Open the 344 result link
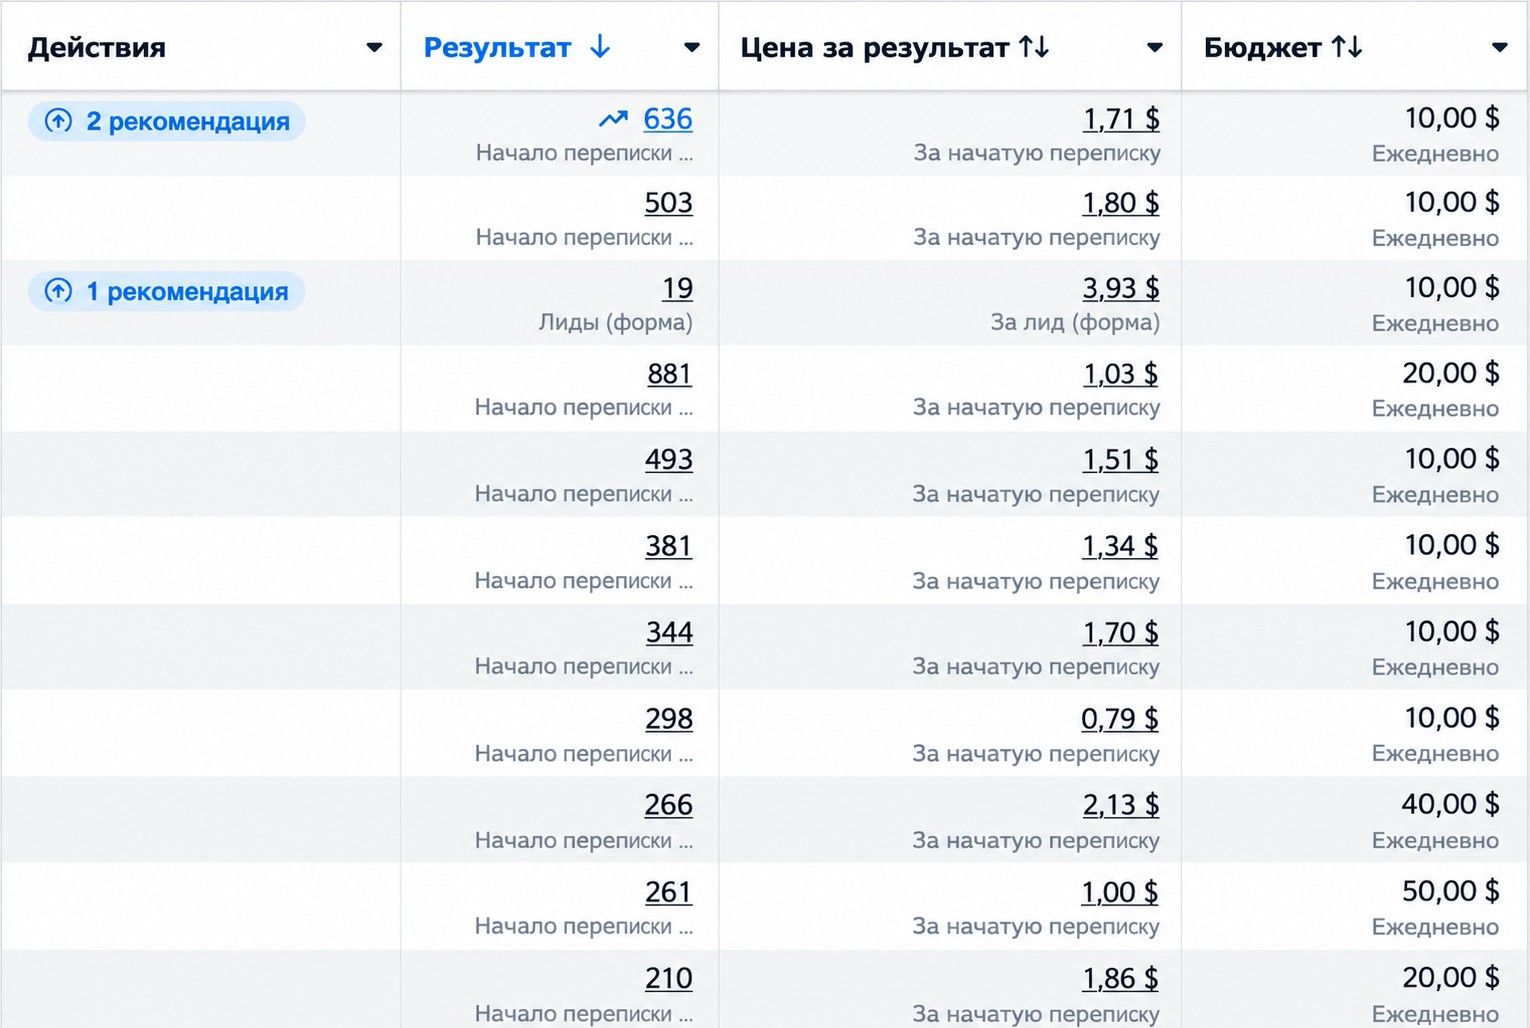Image resolution: width=1530 pixels, height=1028 pixels. [x=669, y=632]
